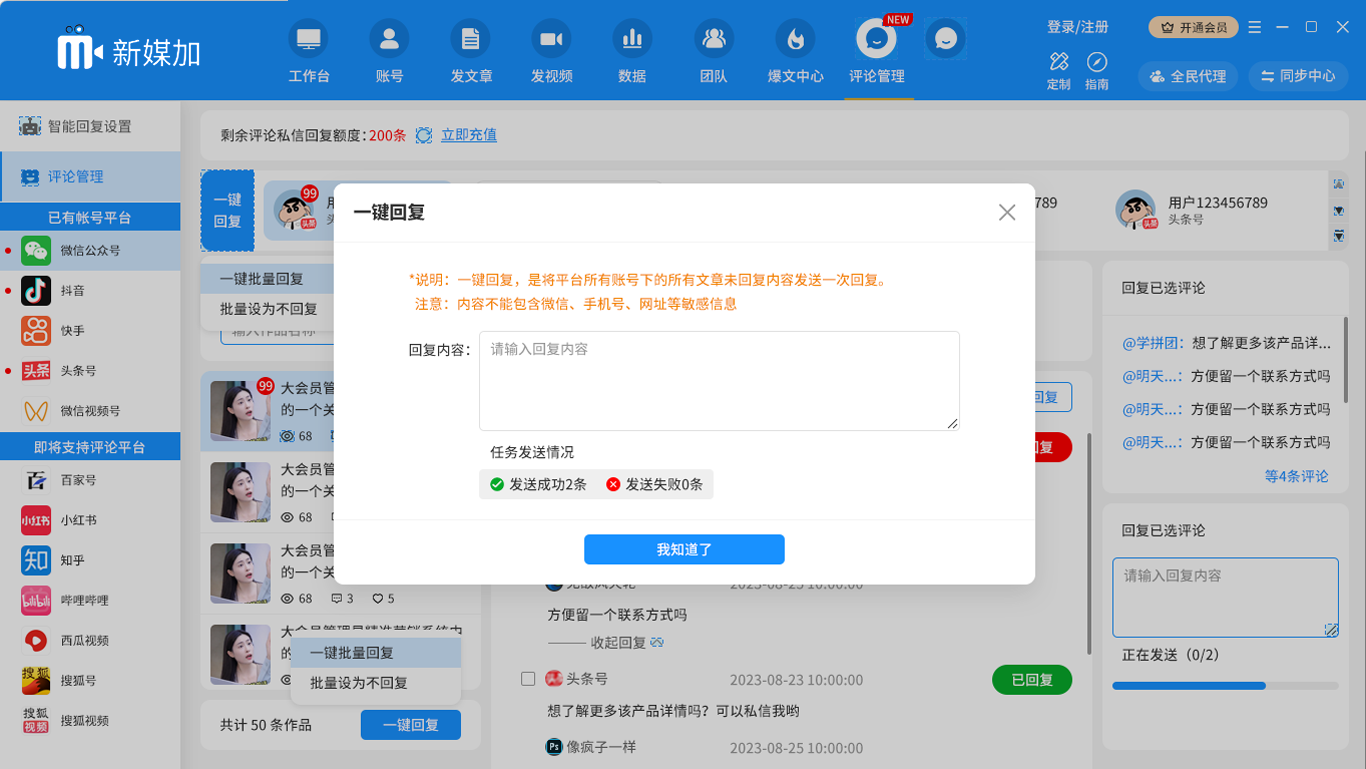Click the 我知道了 confirmation button

coord(684,549)
